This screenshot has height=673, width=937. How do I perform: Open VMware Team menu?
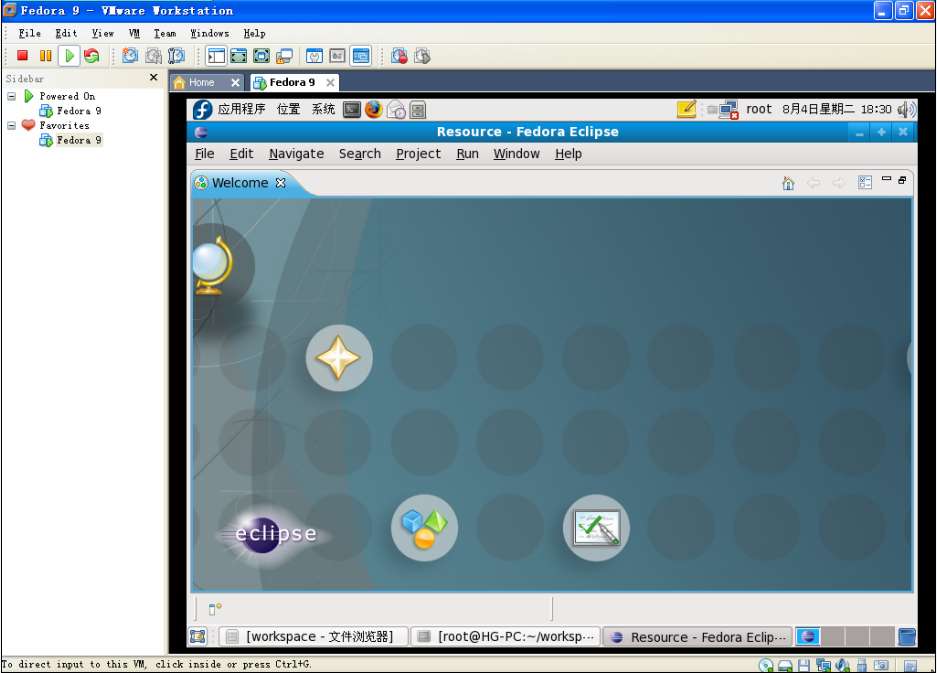tap(165, 33)
